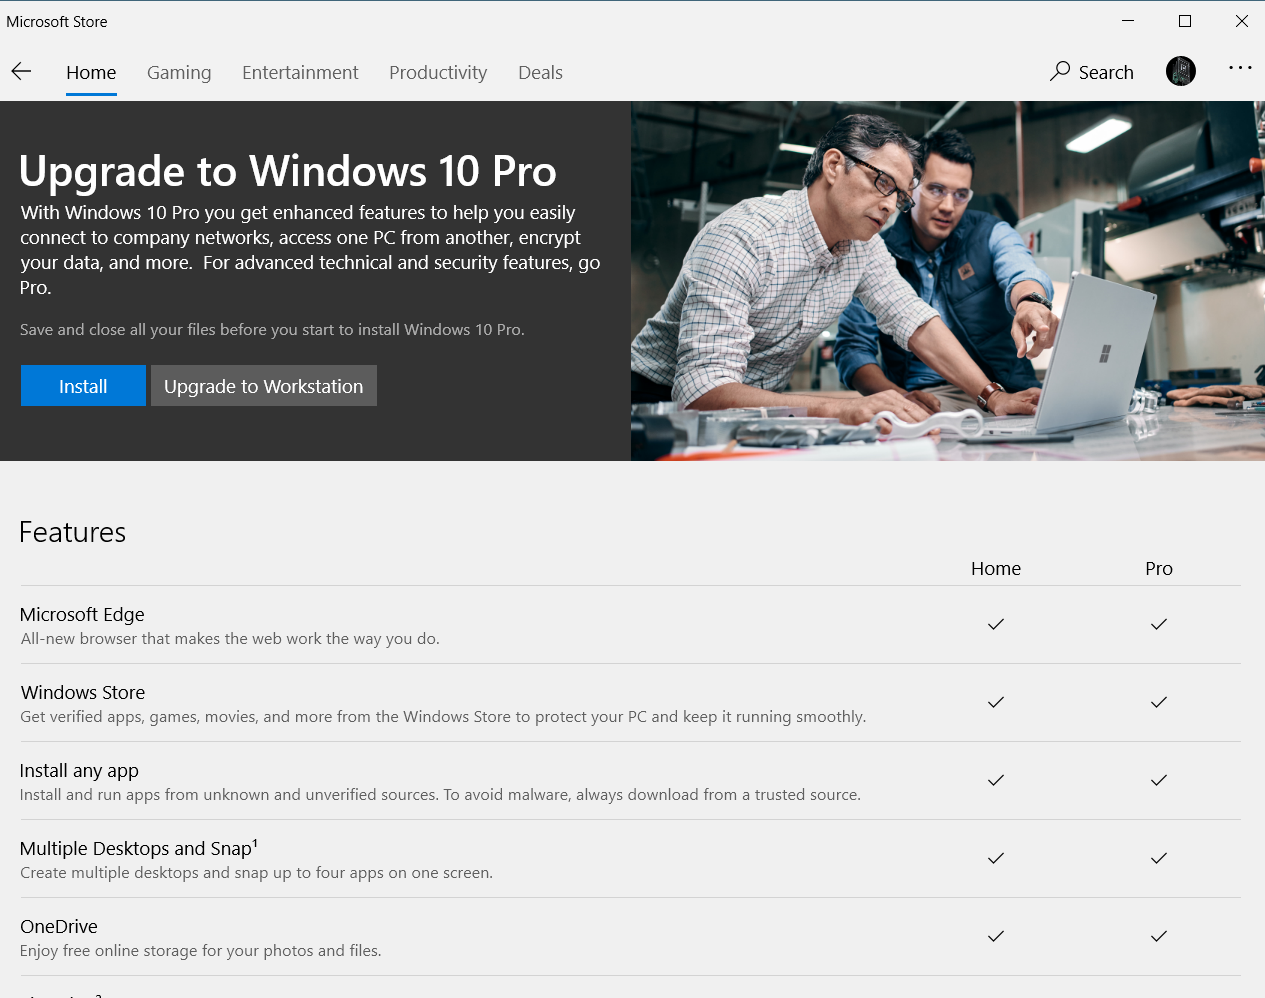Click the Home checkmark for Windows Store
Viewport: 1265px width, 998px height.
coord(995,702)
